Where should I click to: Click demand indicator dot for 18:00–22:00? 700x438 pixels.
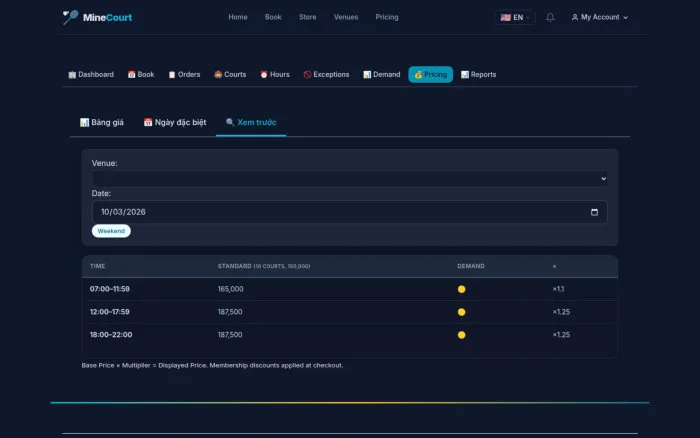pyautogui.click(x=462, y=335)
